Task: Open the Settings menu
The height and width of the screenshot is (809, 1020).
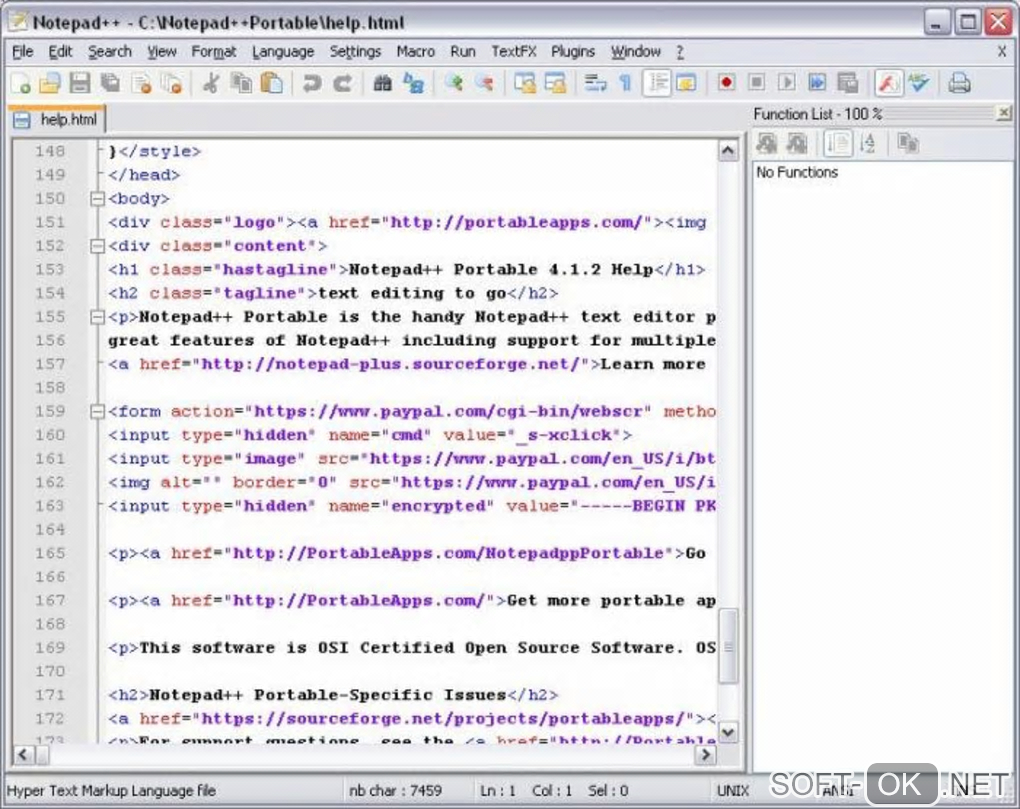Action: click(355, 51)
